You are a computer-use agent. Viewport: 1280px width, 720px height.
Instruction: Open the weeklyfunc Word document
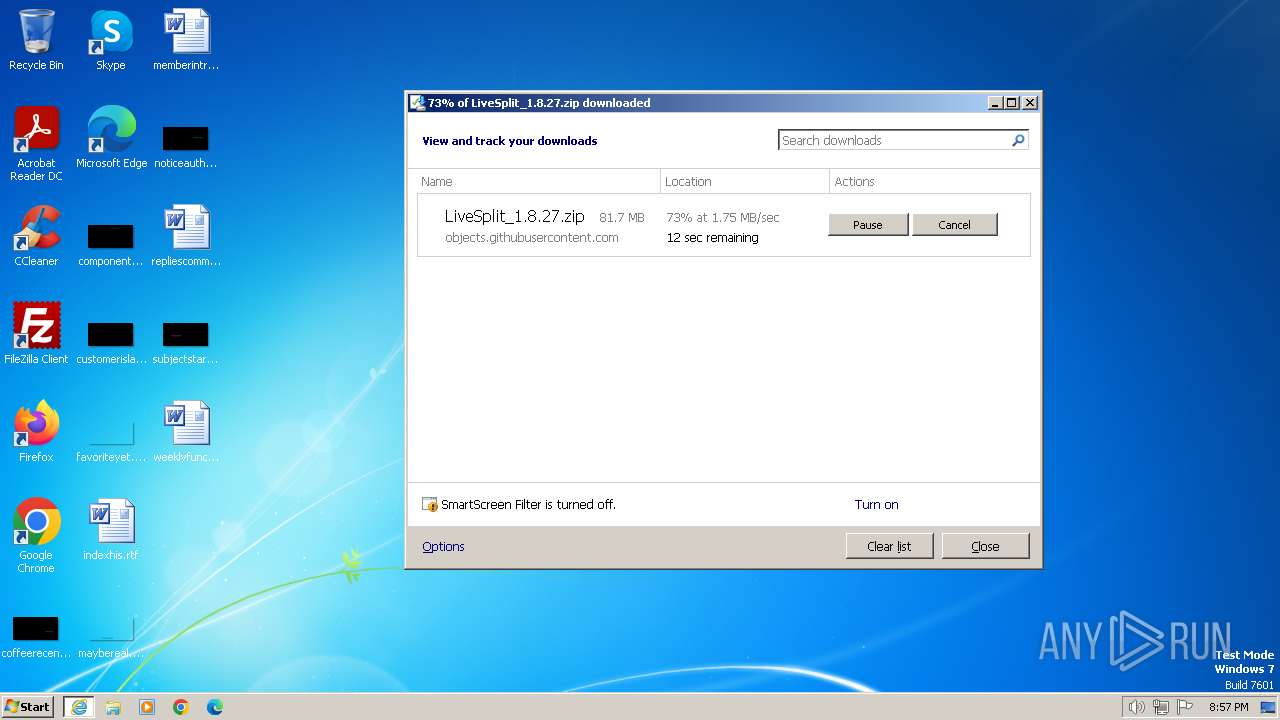coord(186,432)
